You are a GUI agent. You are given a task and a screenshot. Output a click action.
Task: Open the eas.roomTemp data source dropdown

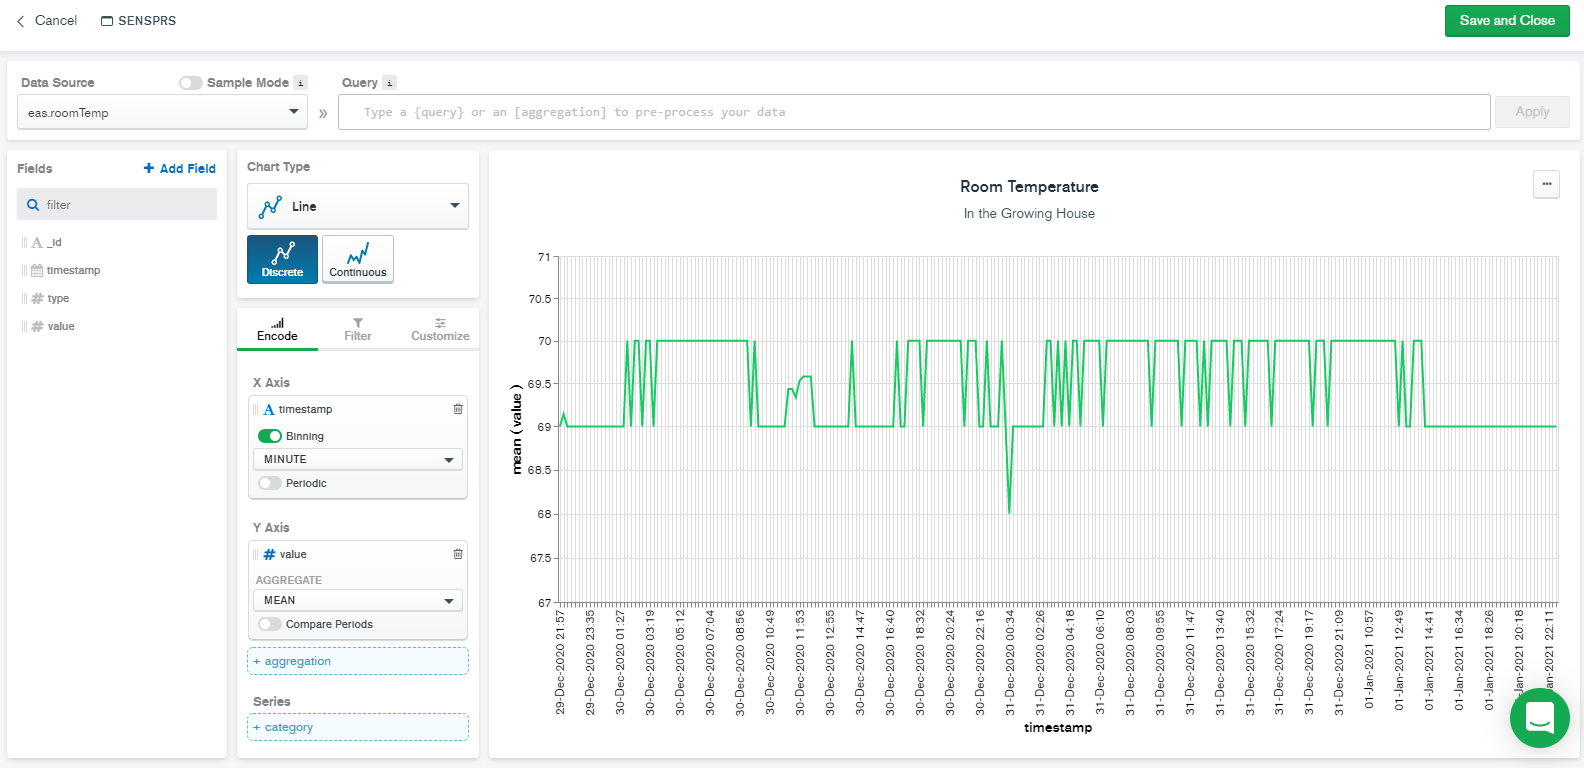(x=162, y=112)
